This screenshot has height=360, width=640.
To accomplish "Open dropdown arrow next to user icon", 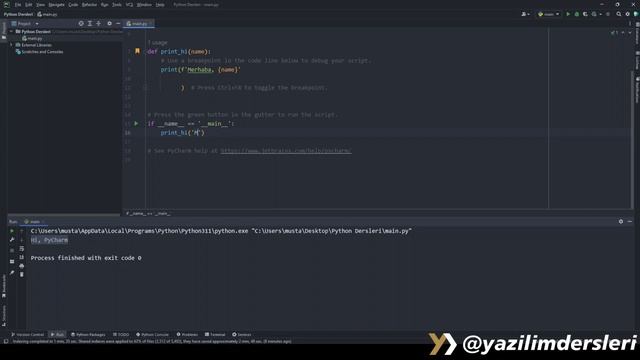I will (x=529, y=14).
